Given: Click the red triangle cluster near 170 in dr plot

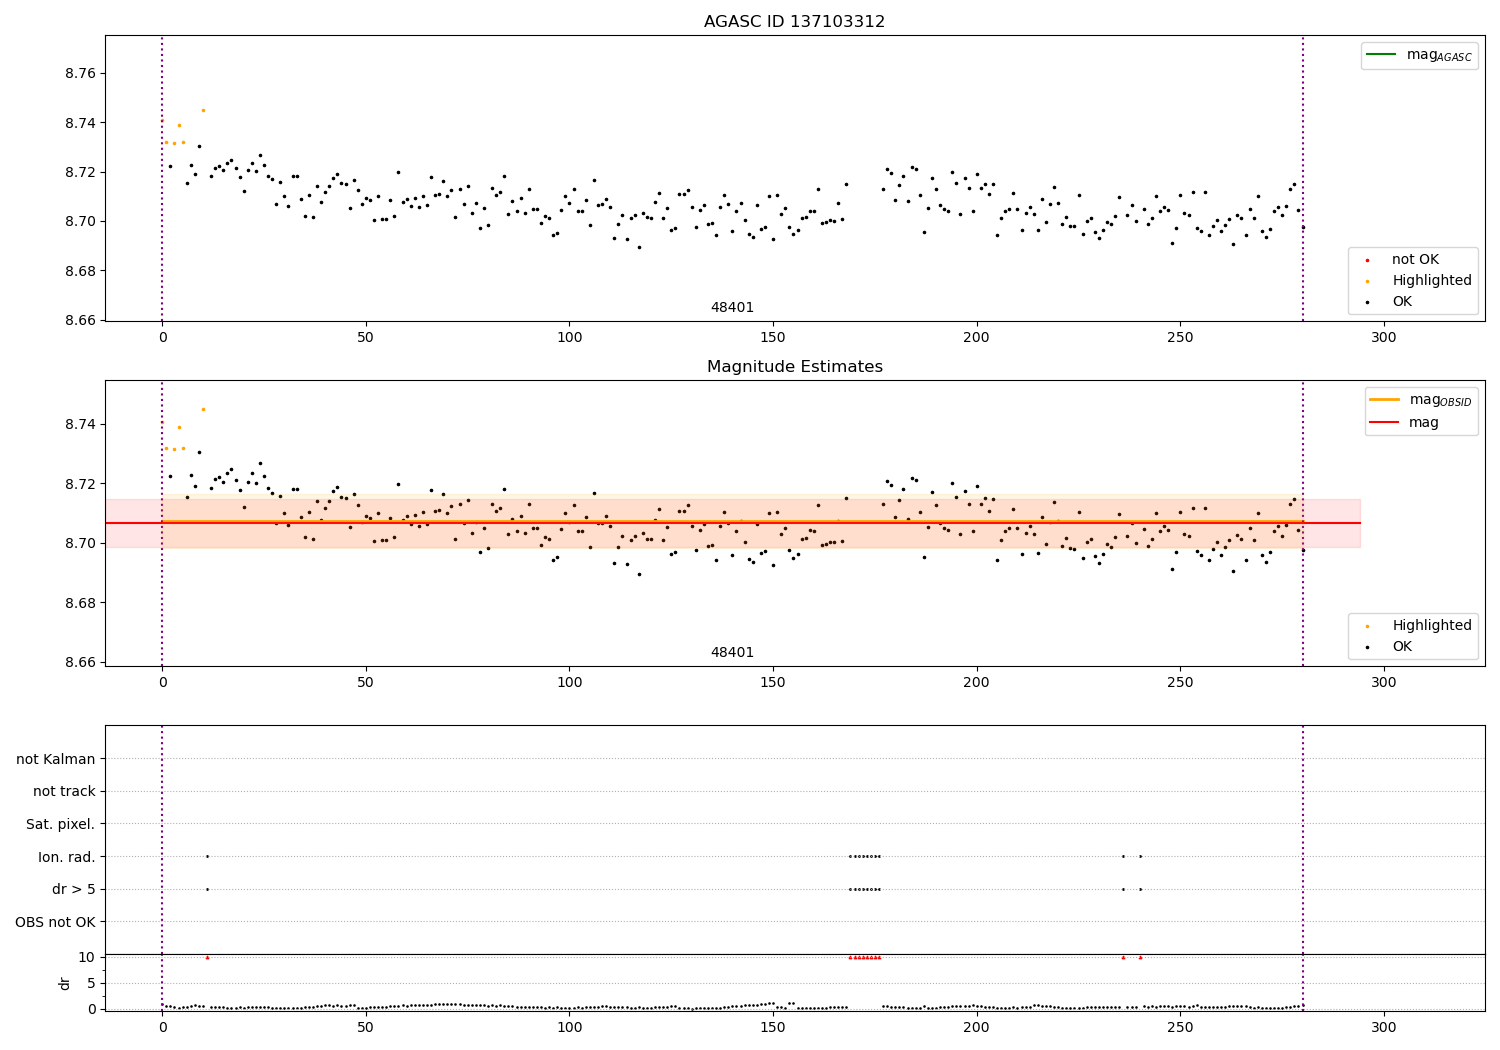Looking at the screenshot, I should click(864, 957).
